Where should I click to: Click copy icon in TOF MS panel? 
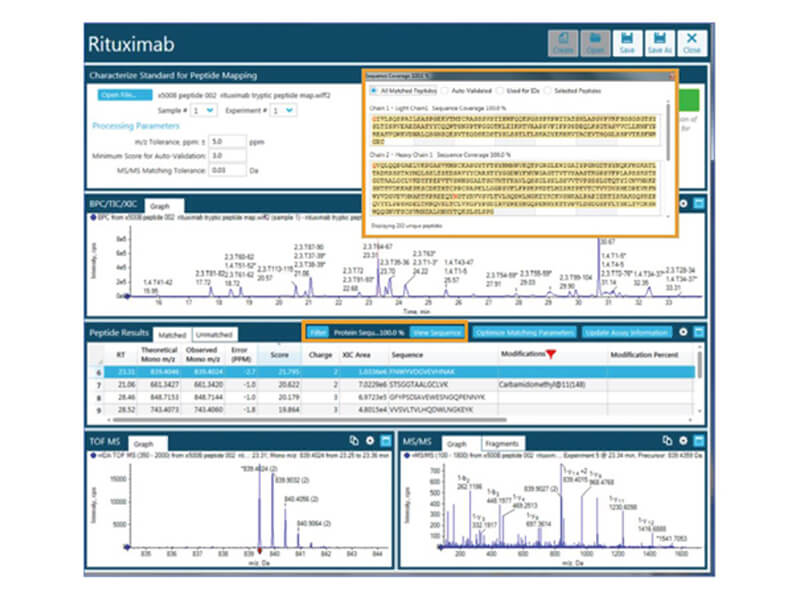(354, 441)
